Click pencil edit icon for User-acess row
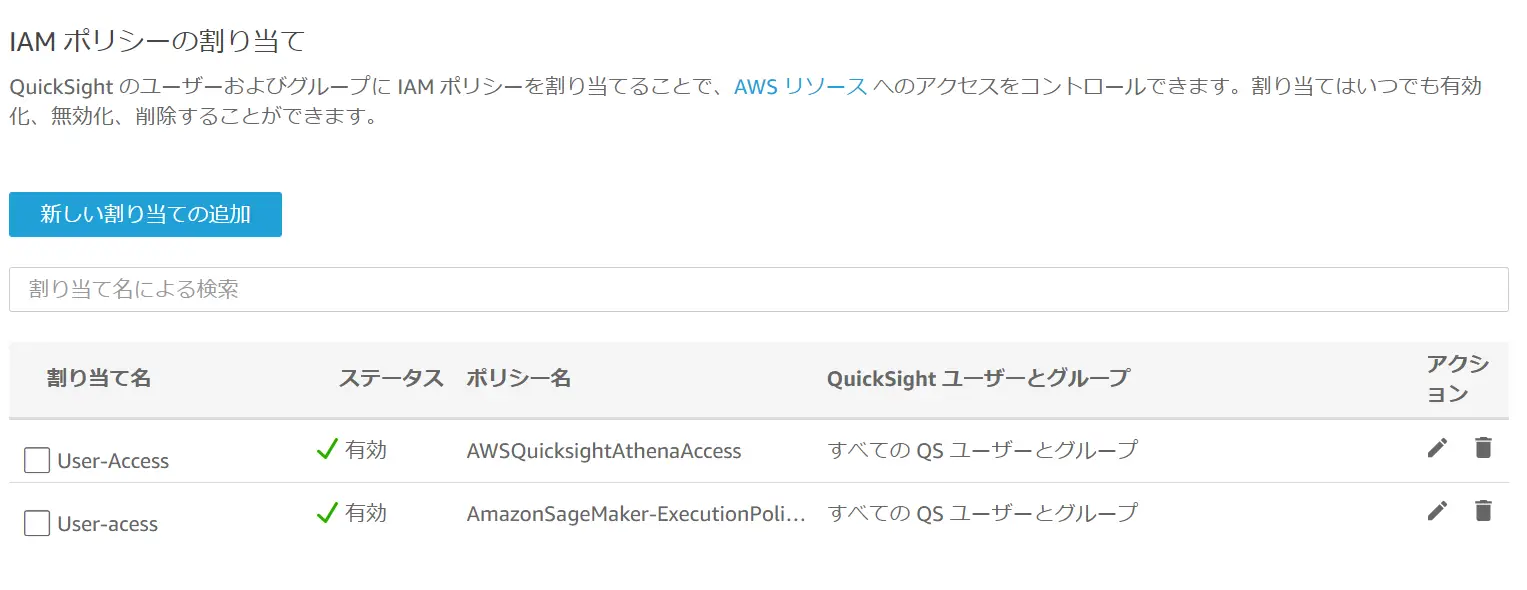This screenshot has height=590, width=1527. [1437, 511]
